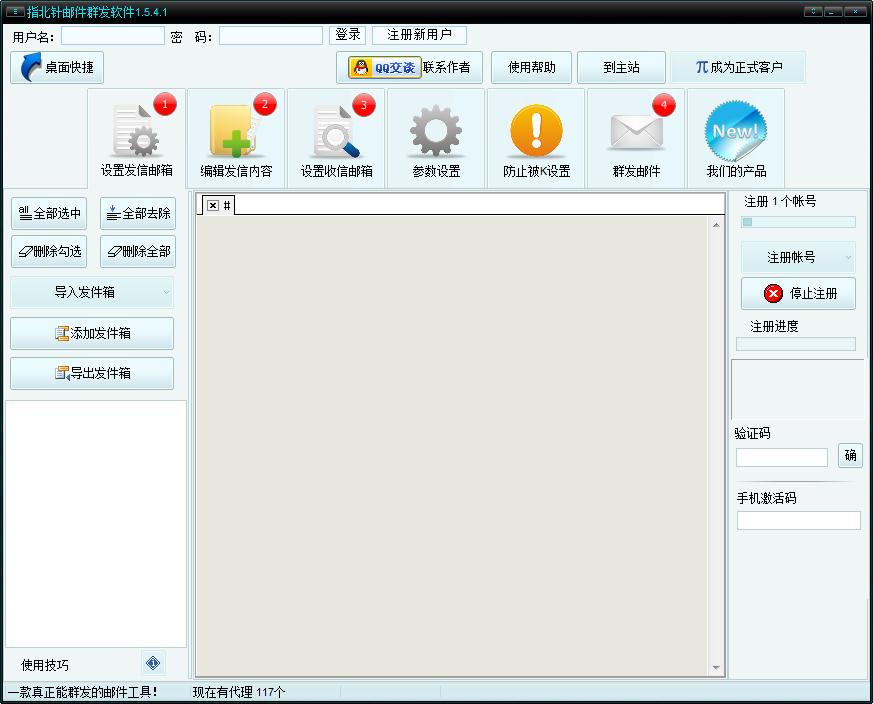
Task: Click the 注册进度 progress bar
Action: (796, 344)
